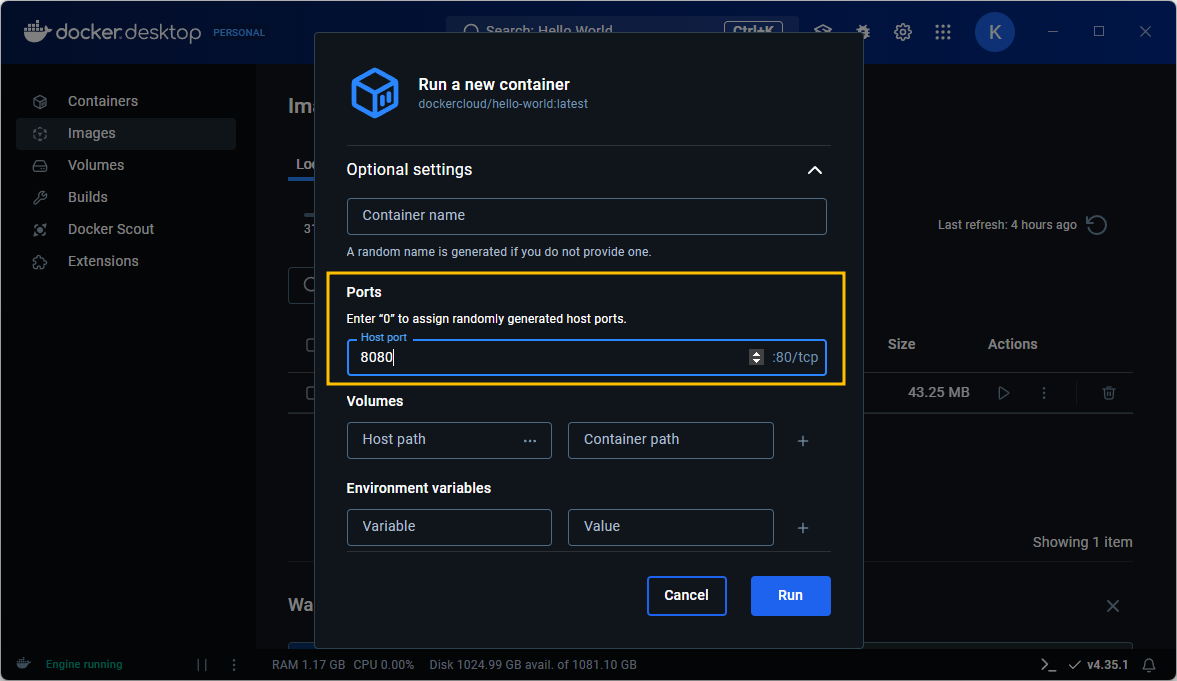Click the Extensions puzzle icon

tap(40, 262)
